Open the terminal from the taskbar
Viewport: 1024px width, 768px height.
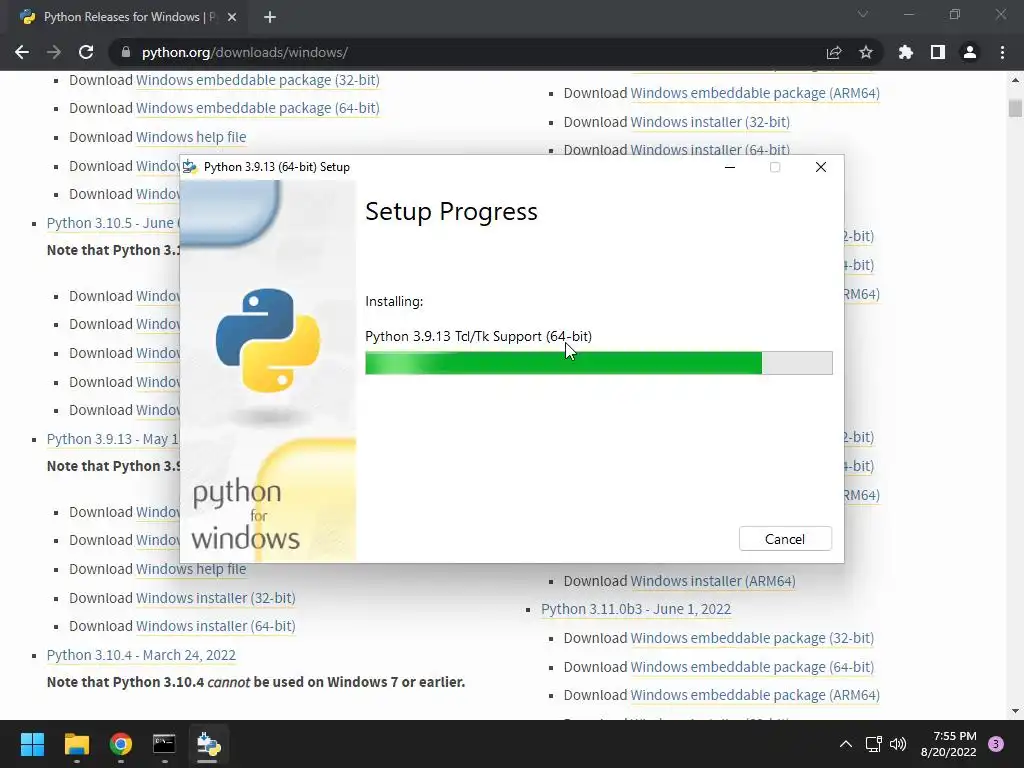coord(165,744)
